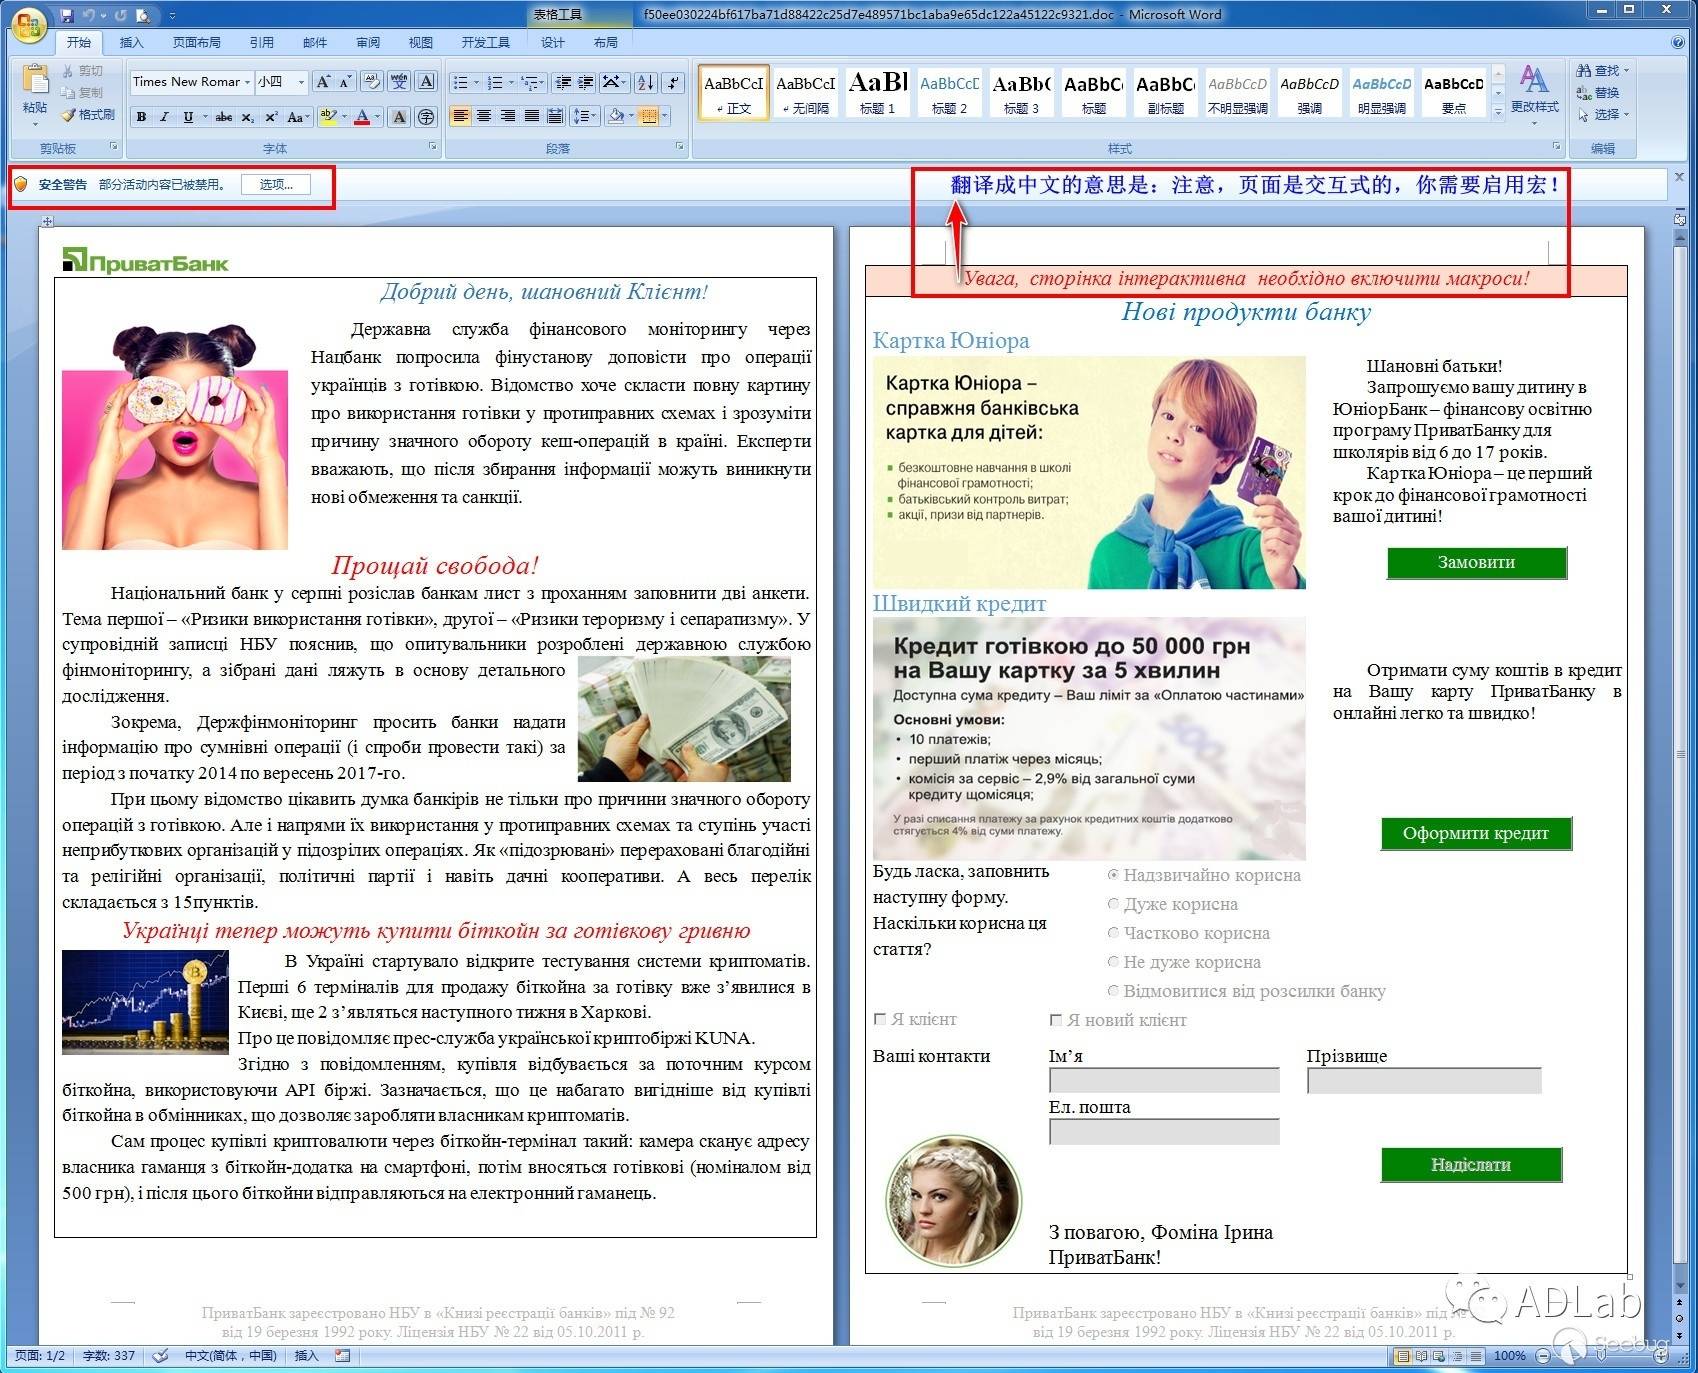The height and width of the screenshot is (1373, 1698).
Task: Click 选项... button in security warning bar
Action: coord(276,185)
